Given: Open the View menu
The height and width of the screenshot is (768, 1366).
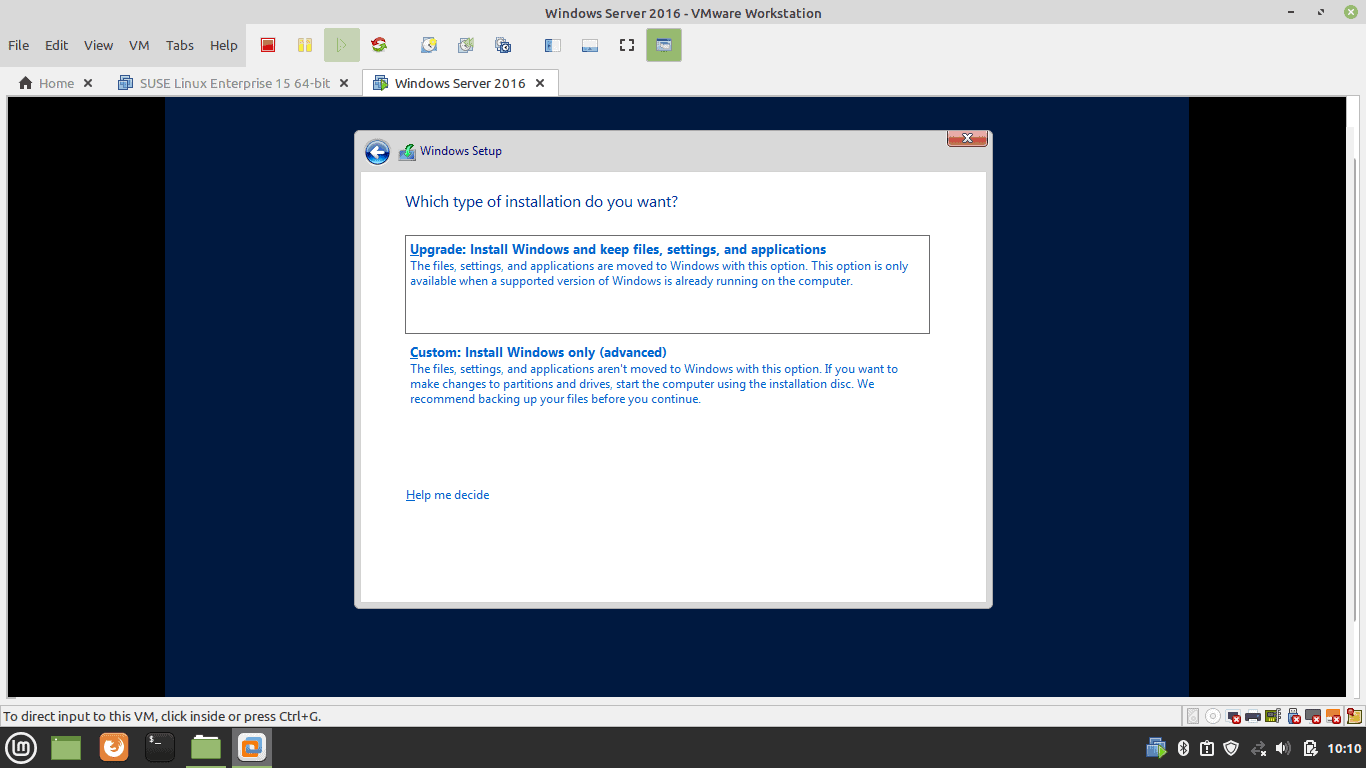Looking at the screenshot, I should pos(98,45).
